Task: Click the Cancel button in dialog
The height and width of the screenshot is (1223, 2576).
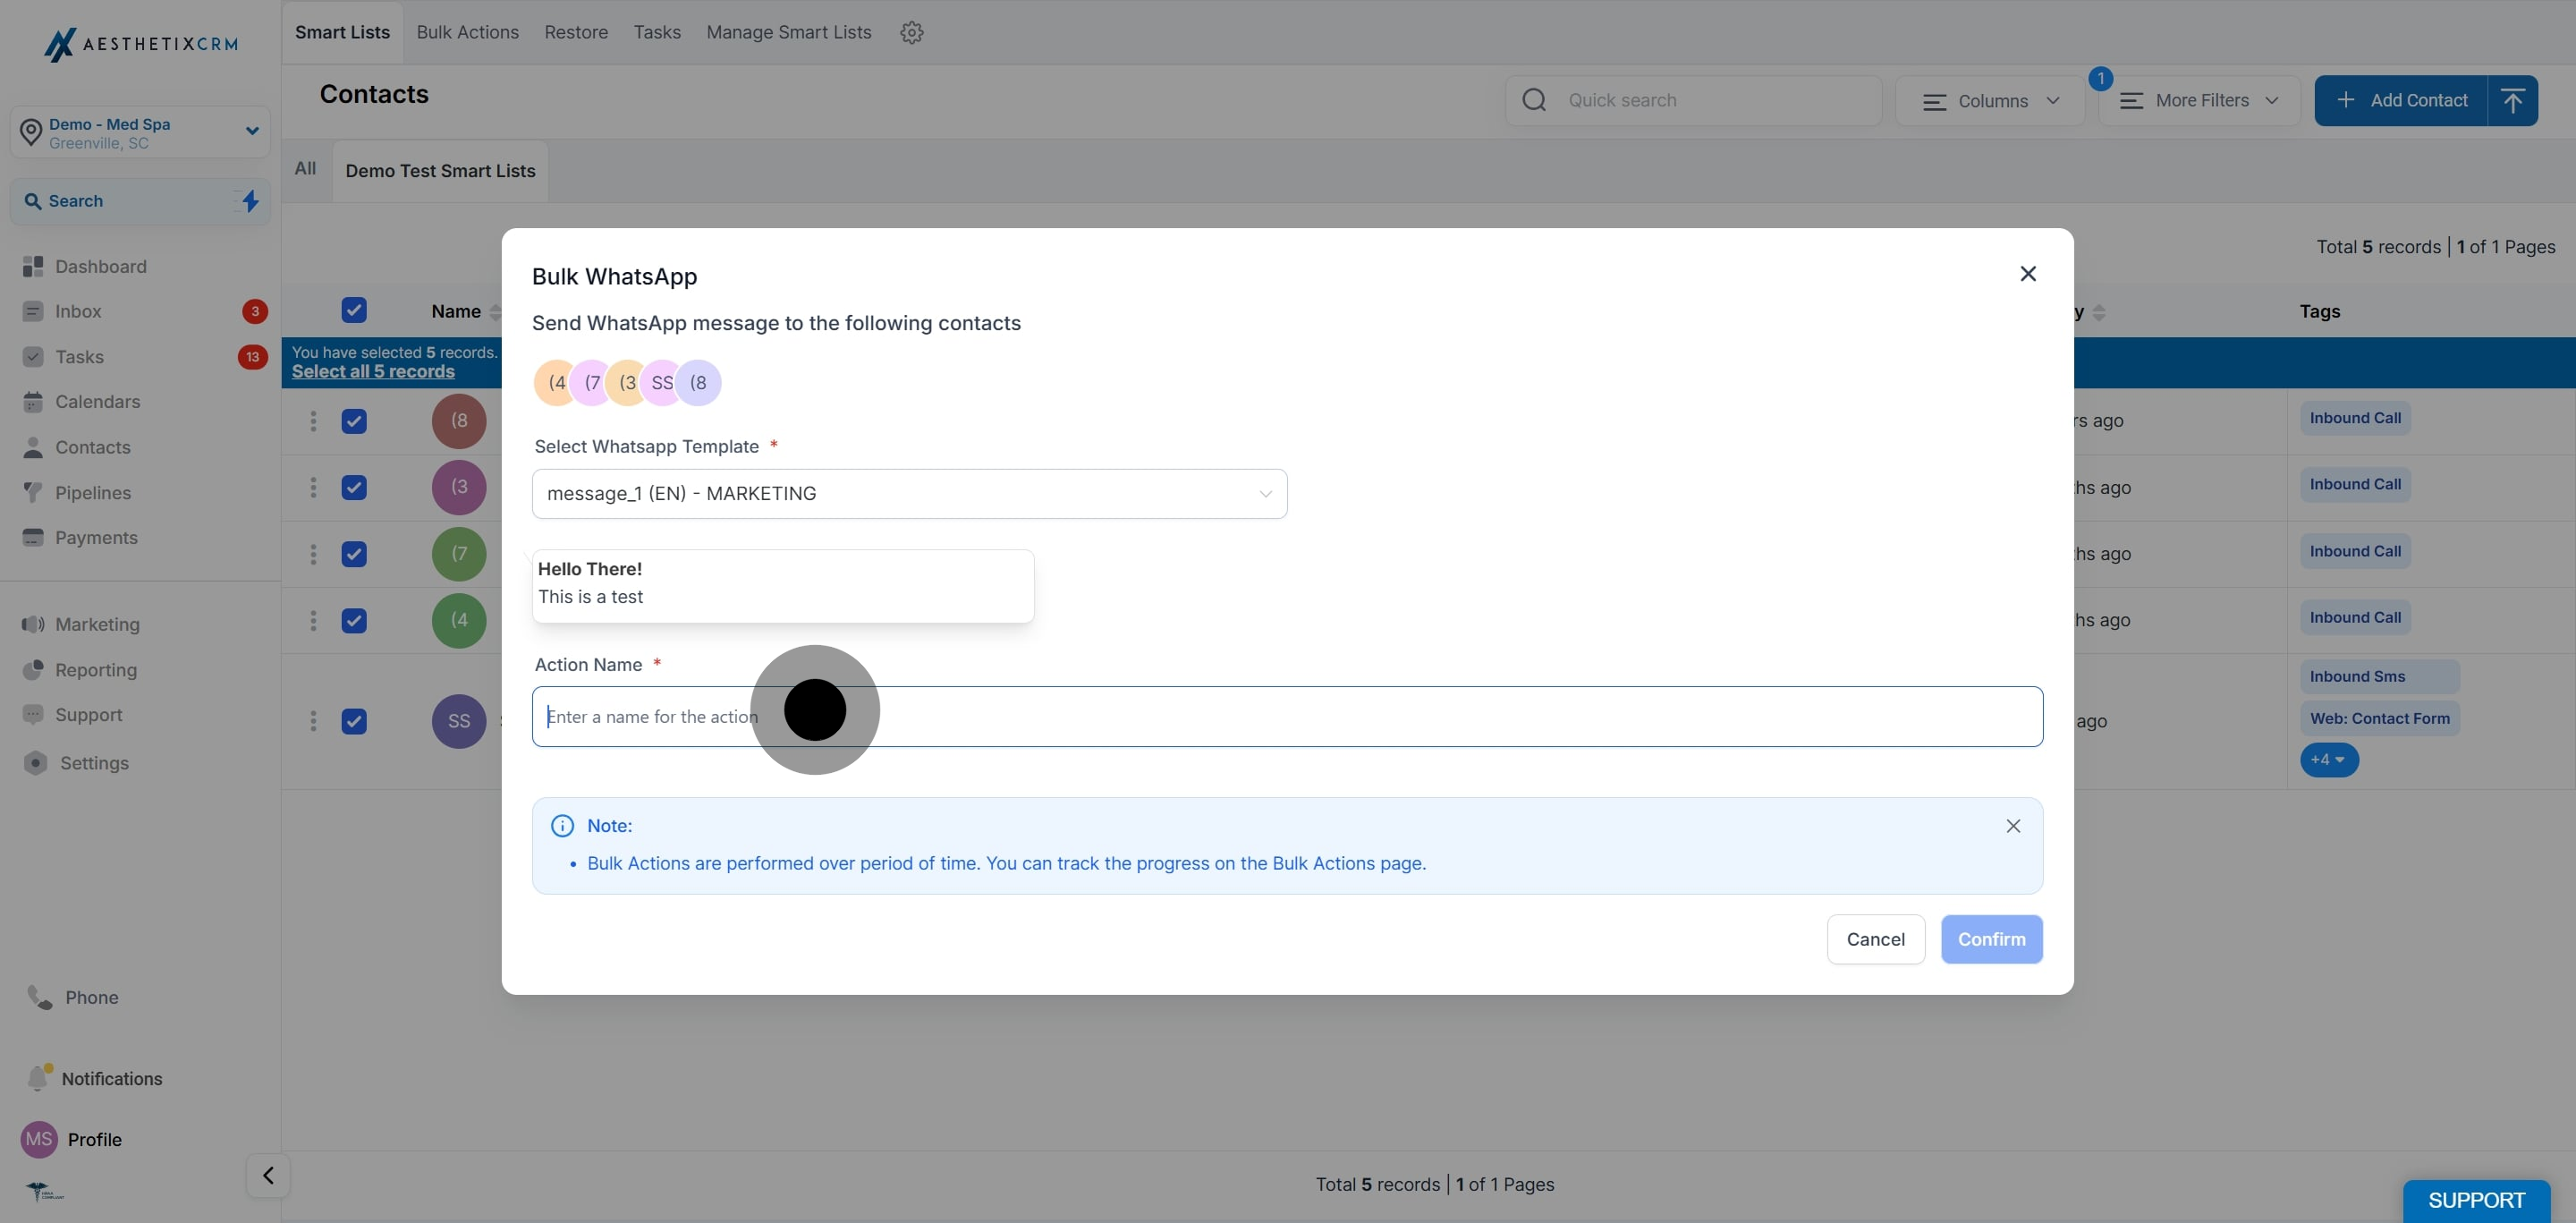Action: tap(1875, 939)
